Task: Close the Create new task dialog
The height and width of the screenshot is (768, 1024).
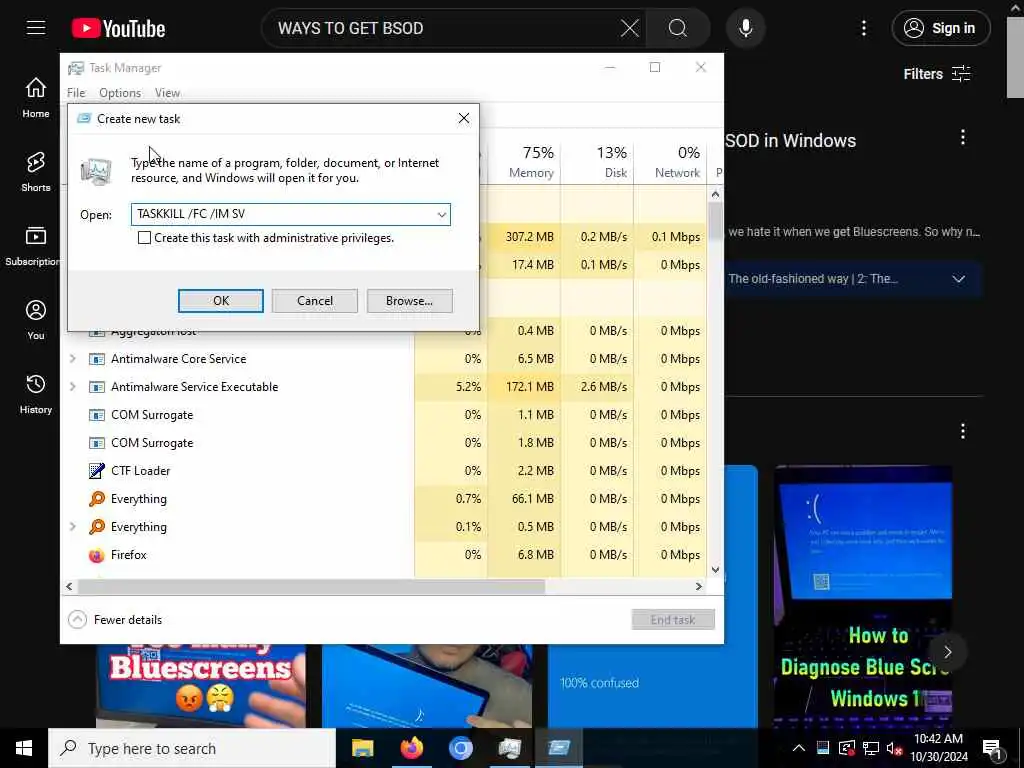Action: [464, 118]
